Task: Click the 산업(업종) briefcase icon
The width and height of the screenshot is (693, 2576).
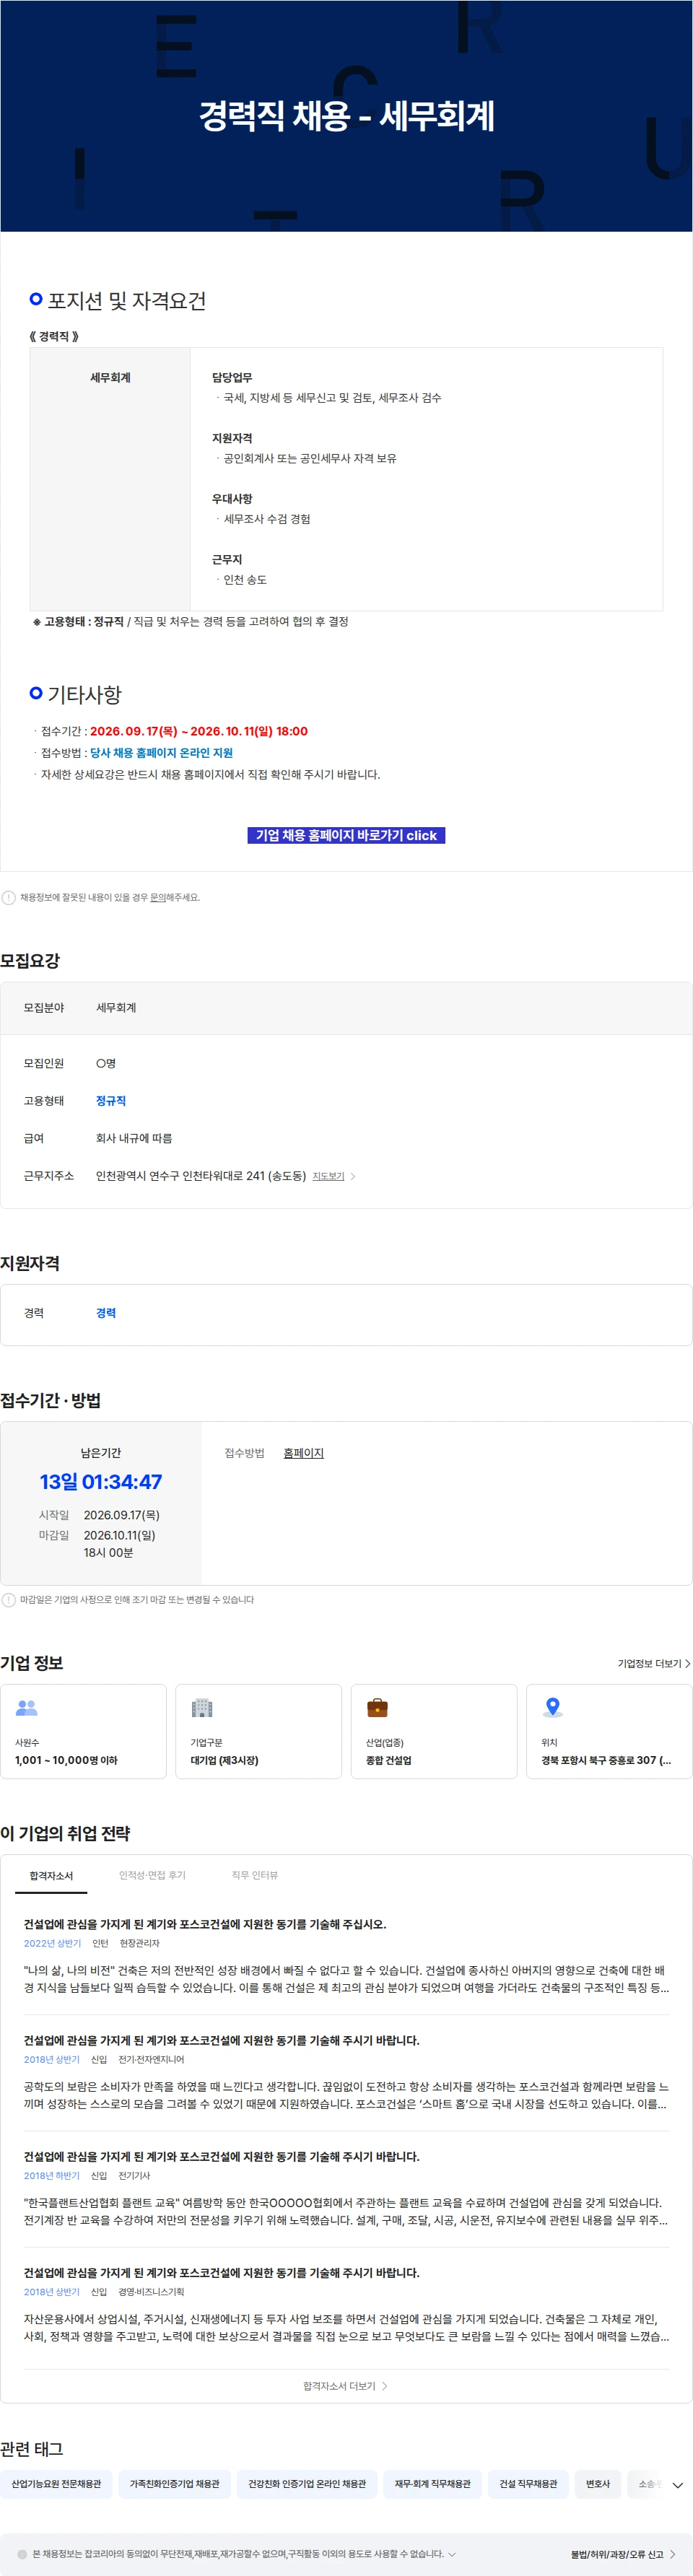Action: [377, 1708]
